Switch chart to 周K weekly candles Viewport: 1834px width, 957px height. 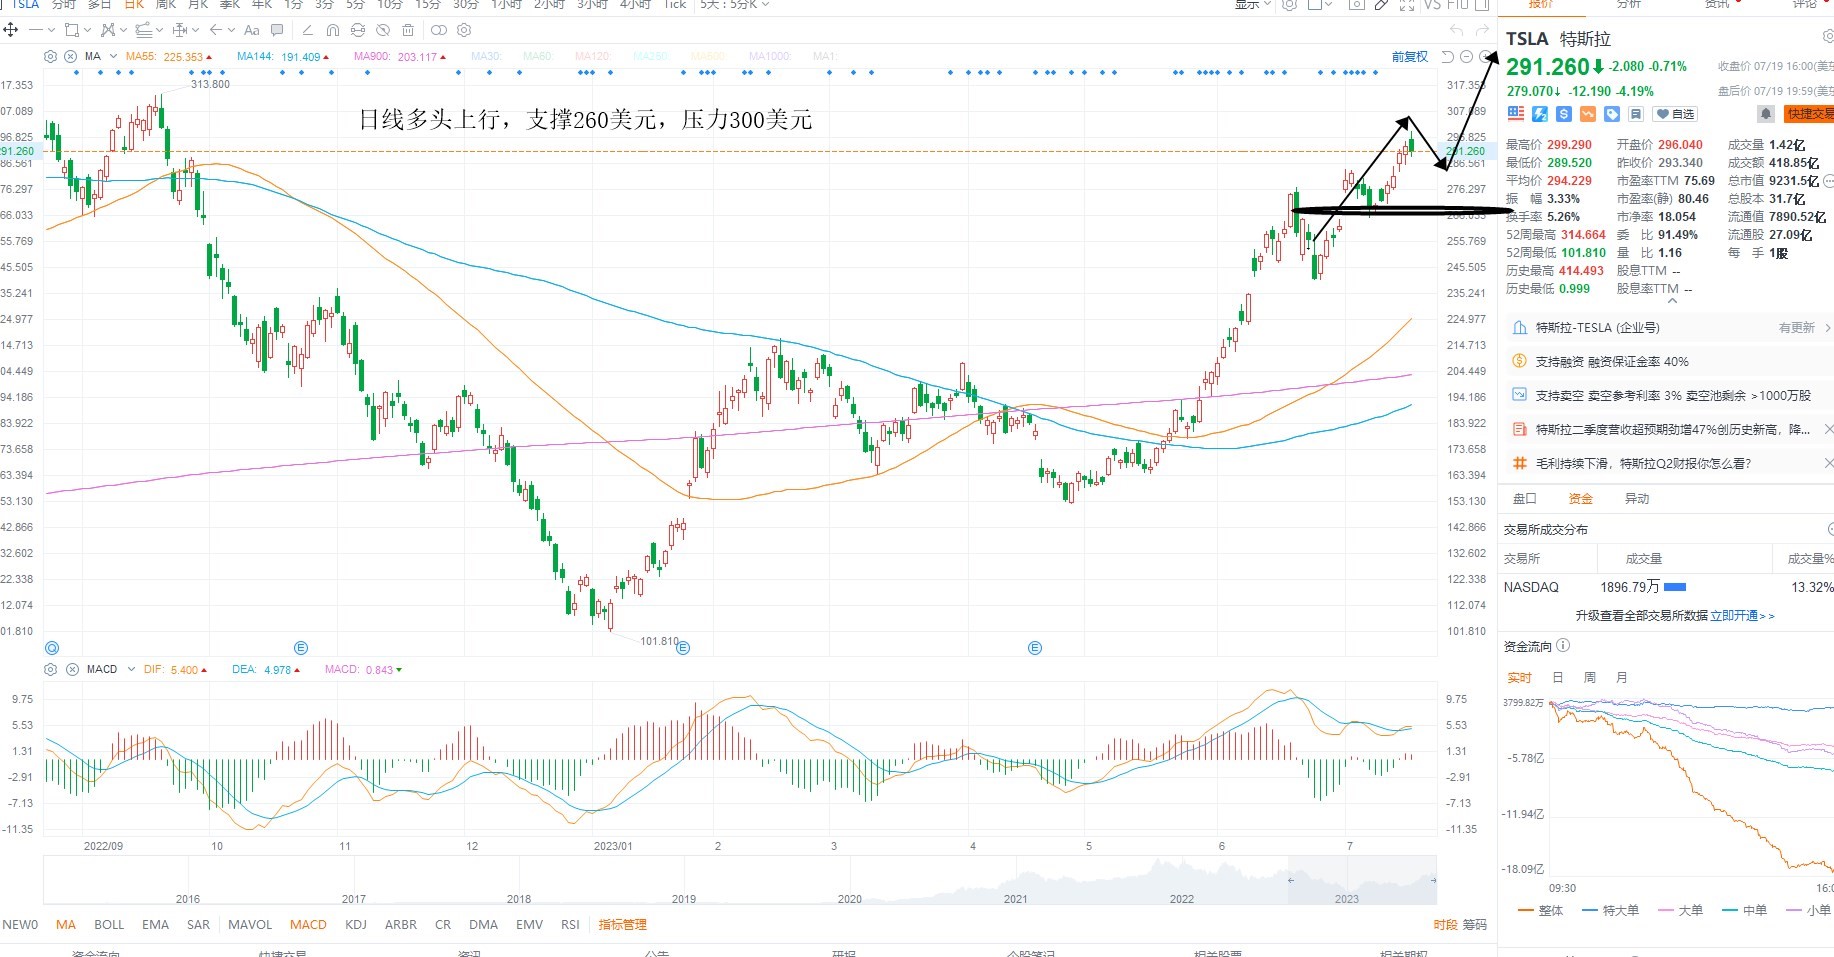[x=166, y=5]
